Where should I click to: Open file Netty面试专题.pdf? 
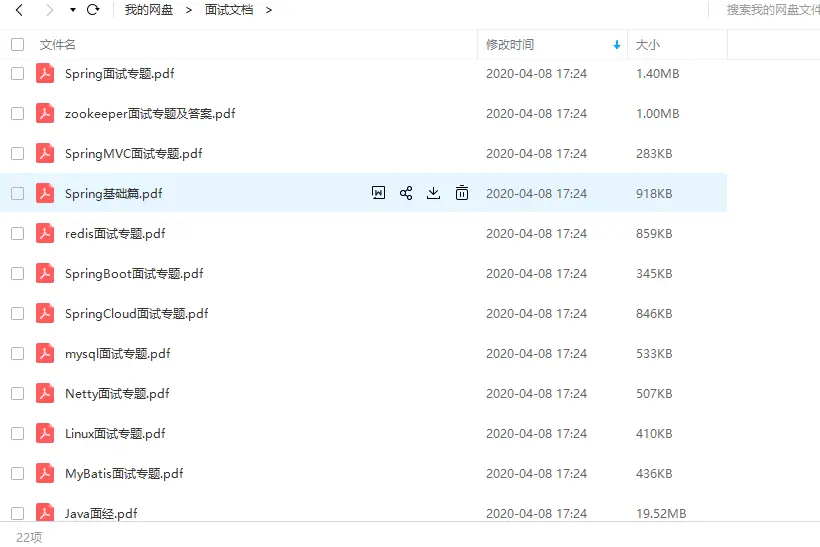pyautogui.click(x=117, y=394)
